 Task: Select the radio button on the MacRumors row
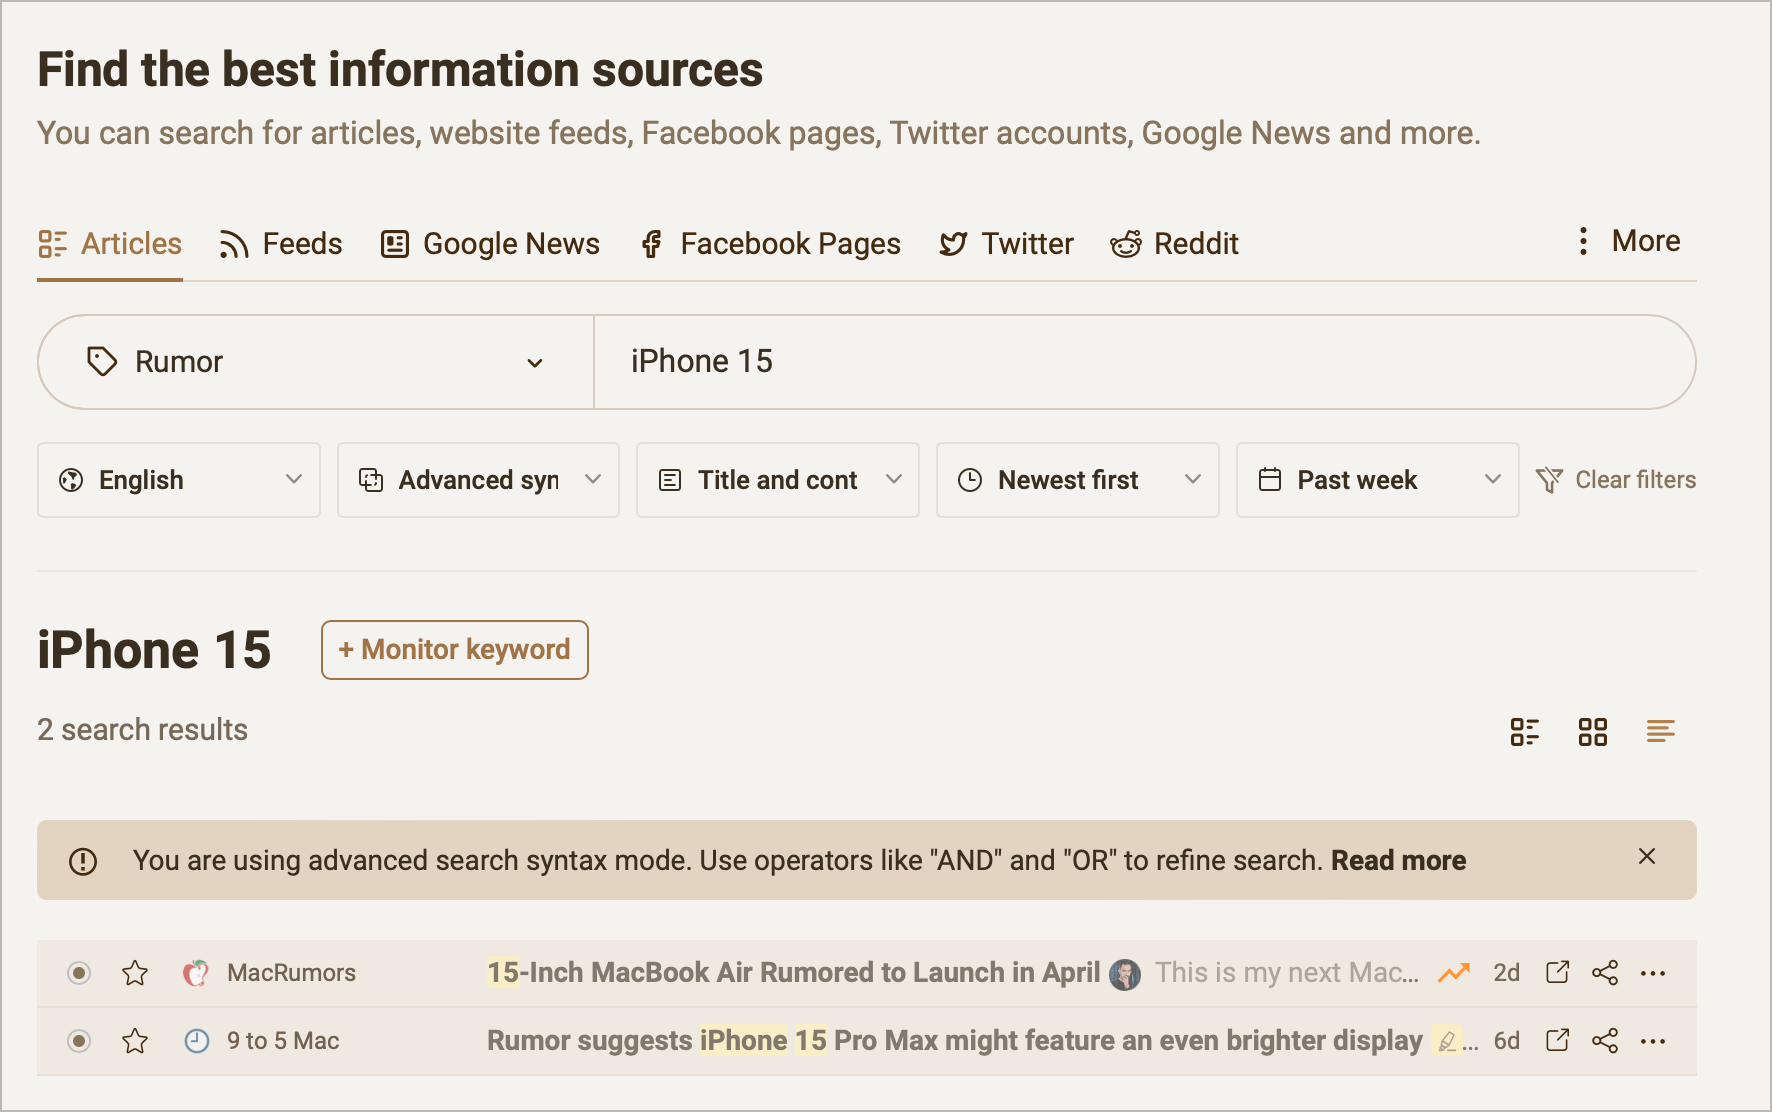tap(79, 972)
